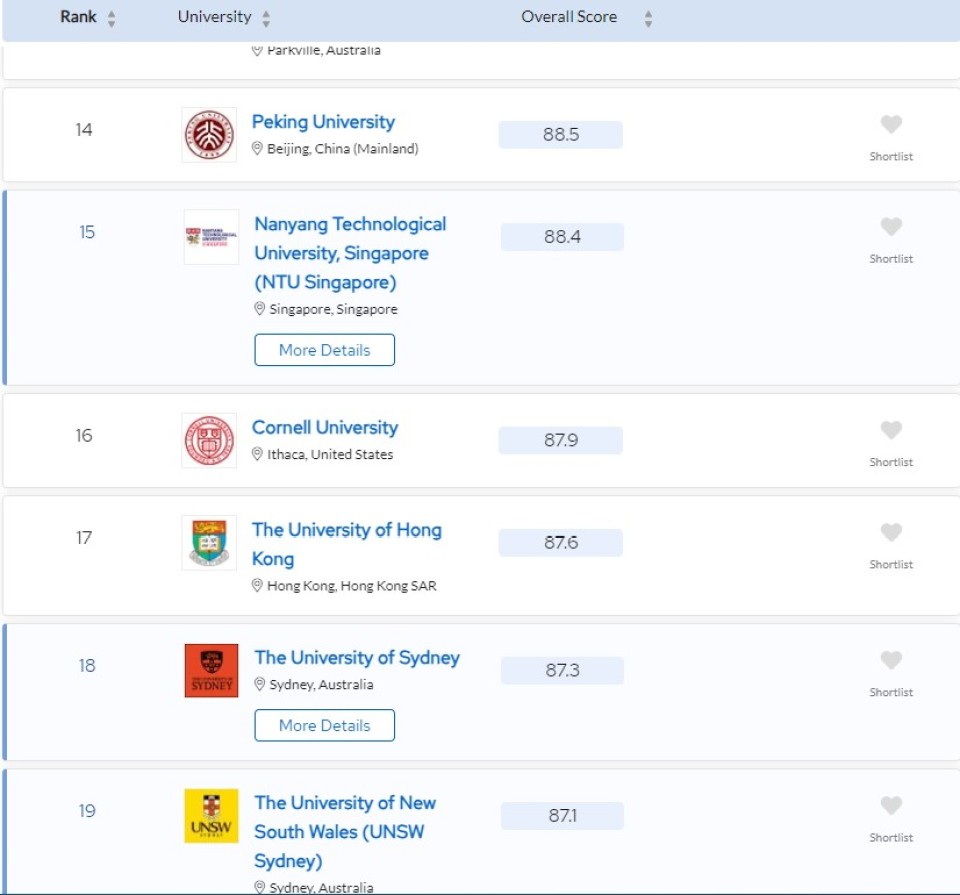This screenshot has height=895, width=960.
Task: Open More Details for University of Sydney
Action: pos(325,725)
